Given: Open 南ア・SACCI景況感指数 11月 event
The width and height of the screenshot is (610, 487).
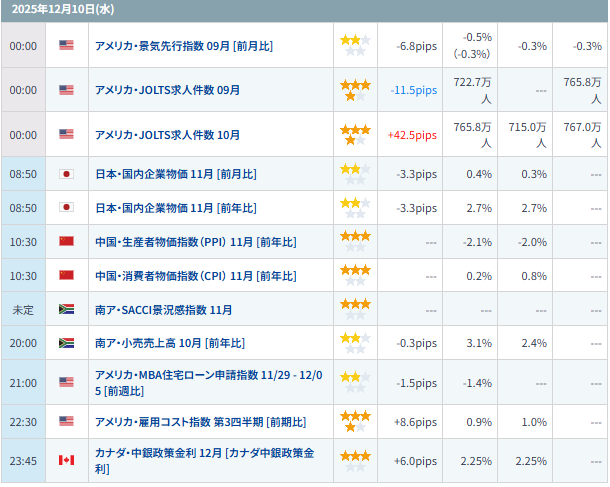Looking at the screenshot, I should click(163, 310).
